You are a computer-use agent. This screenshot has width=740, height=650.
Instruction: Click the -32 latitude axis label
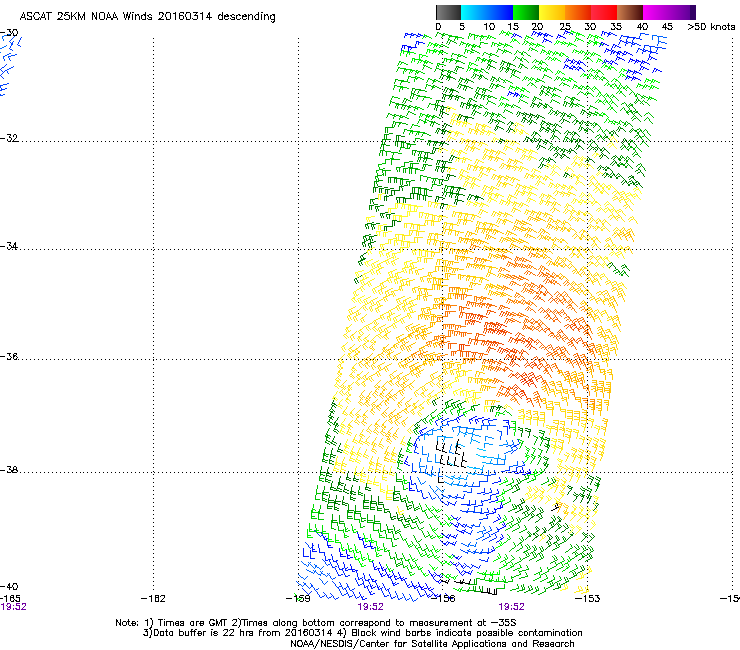9,138
